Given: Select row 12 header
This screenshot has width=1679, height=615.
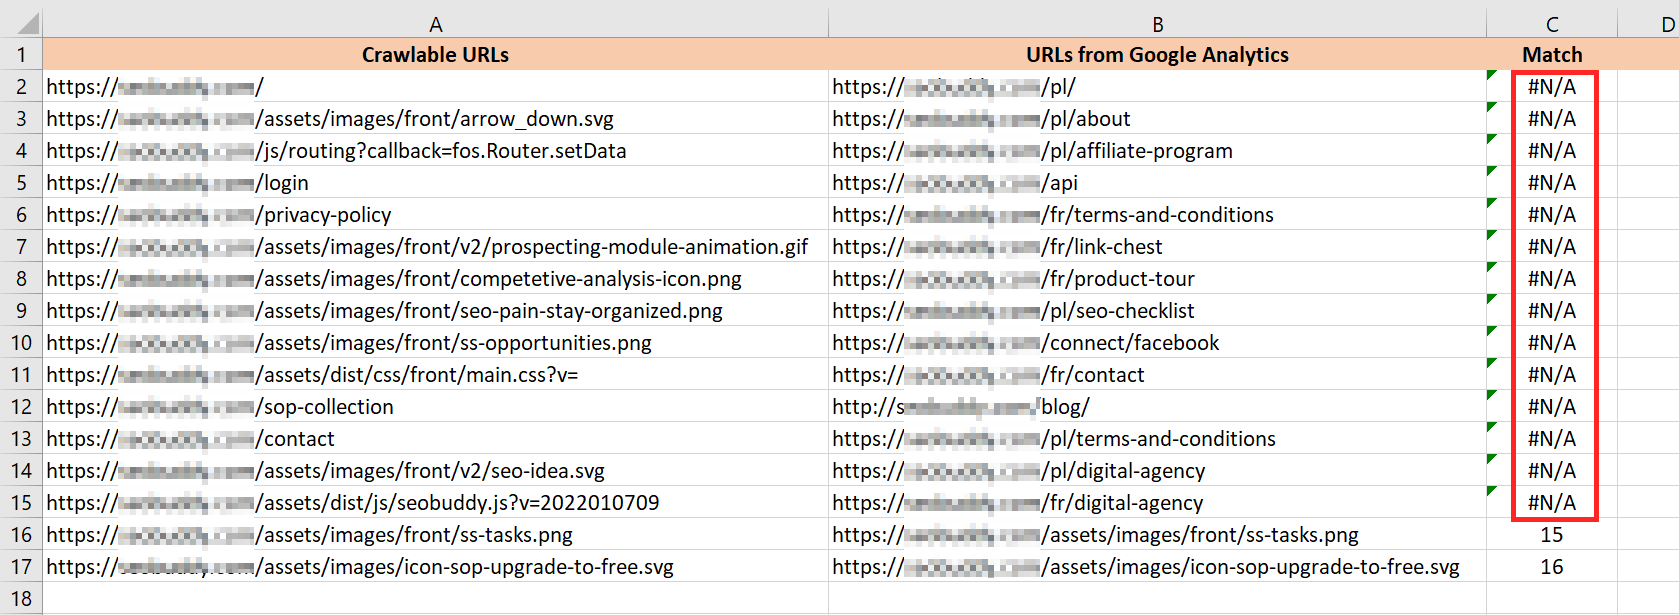Looking at the screenshot, I should click(x=21, y=407).
